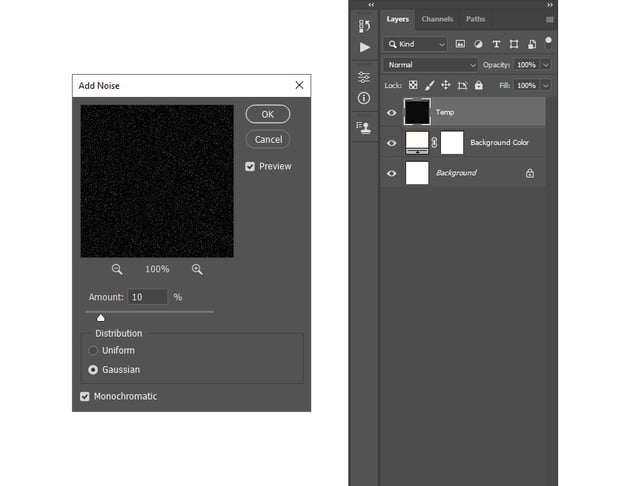Filter layers by adjustment layers icon
Screen dimensions: 630x486
coord(478,44)
